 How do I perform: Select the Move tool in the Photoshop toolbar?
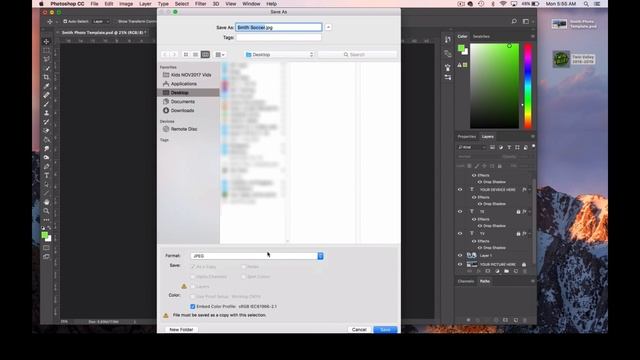point(46,42)
